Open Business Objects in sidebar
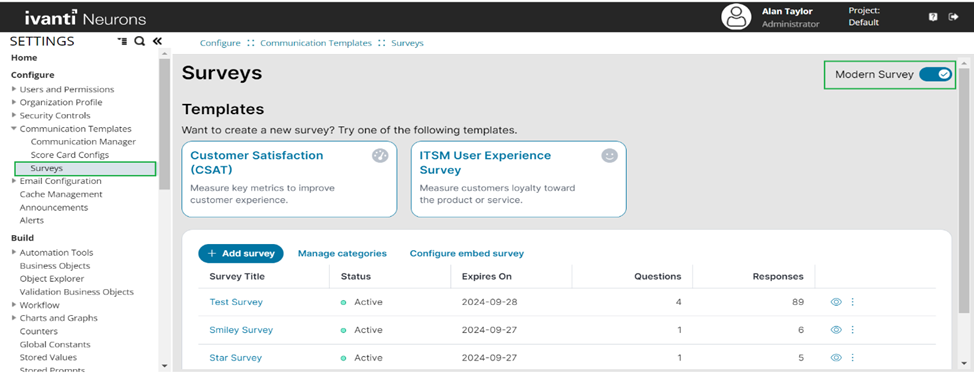The width and height of the screenshot is (974, 389). (x=55, y=266)
